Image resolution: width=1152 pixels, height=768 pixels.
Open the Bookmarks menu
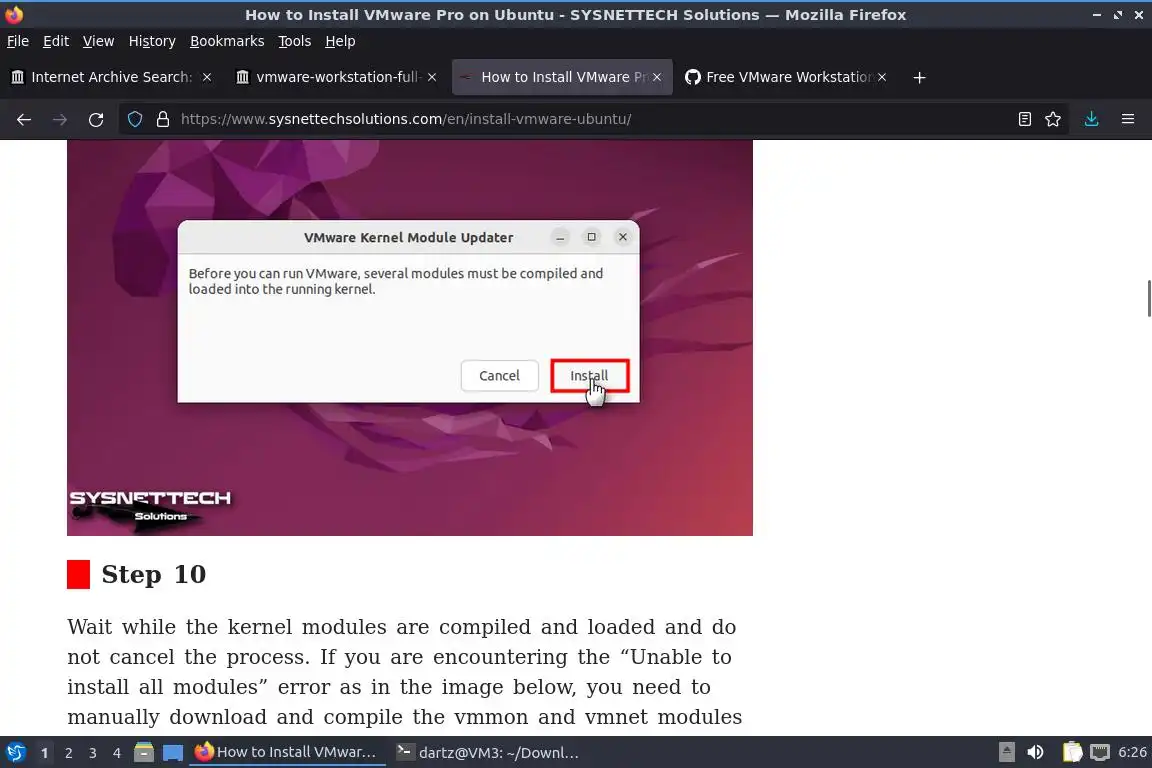[x=227, y=41]
